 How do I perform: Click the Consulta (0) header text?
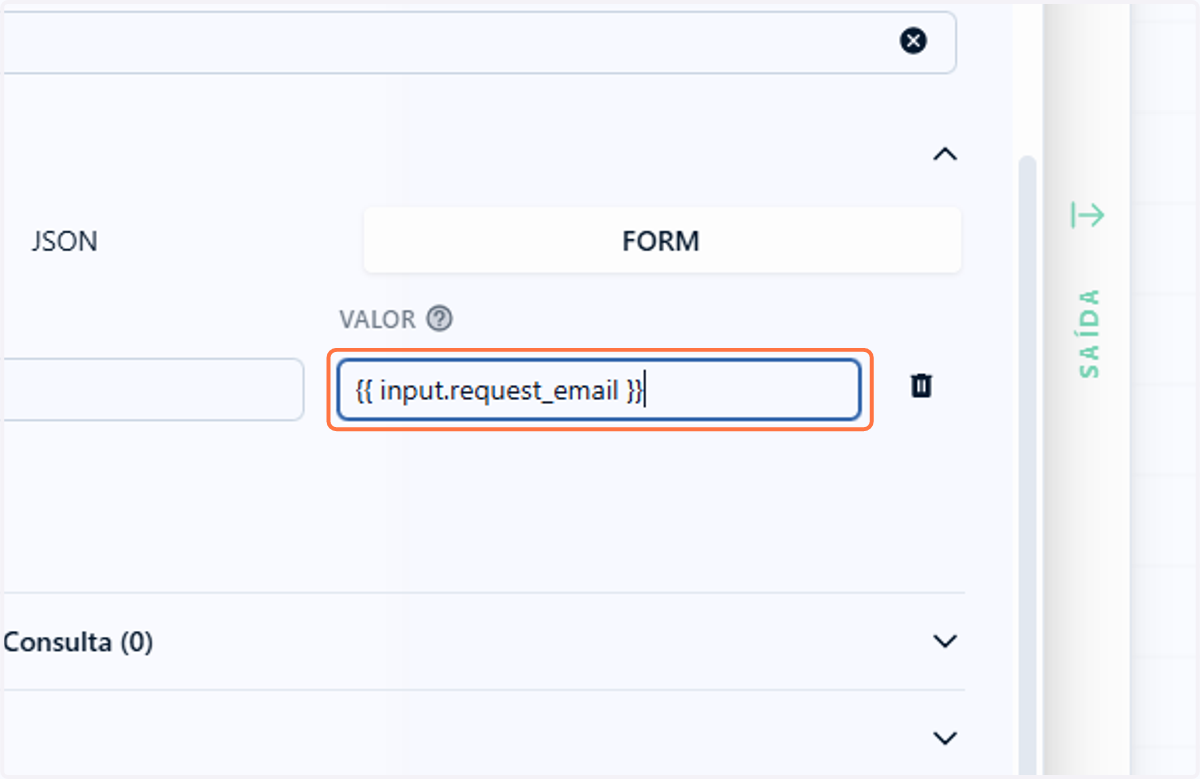click(x=78, y=642)
